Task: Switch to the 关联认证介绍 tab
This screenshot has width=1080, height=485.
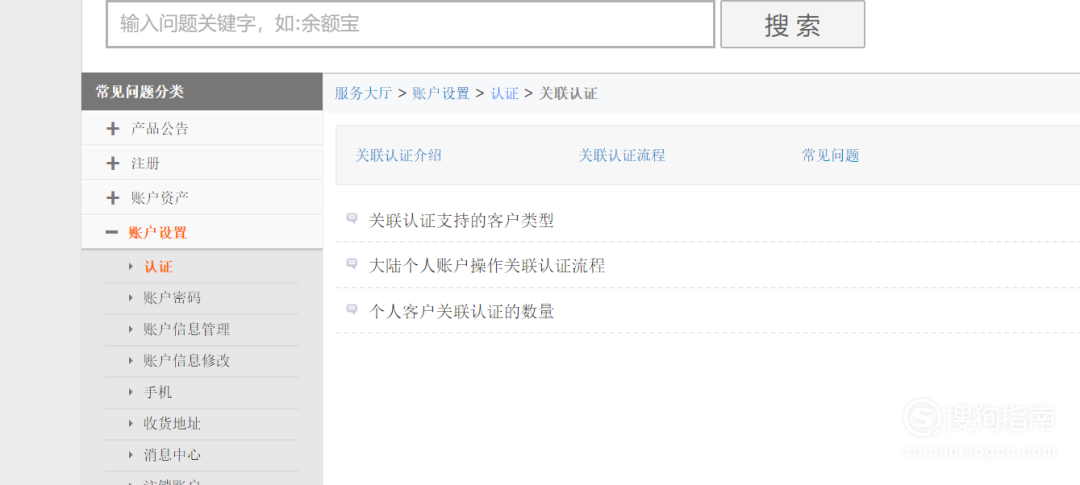Action: pos(398,156)
